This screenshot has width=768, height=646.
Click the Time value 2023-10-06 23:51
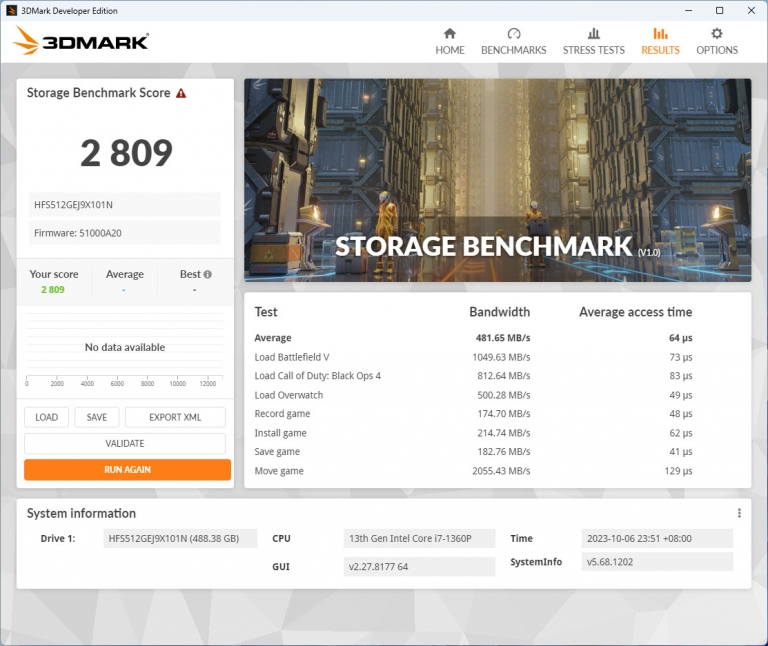coord(657,538)
